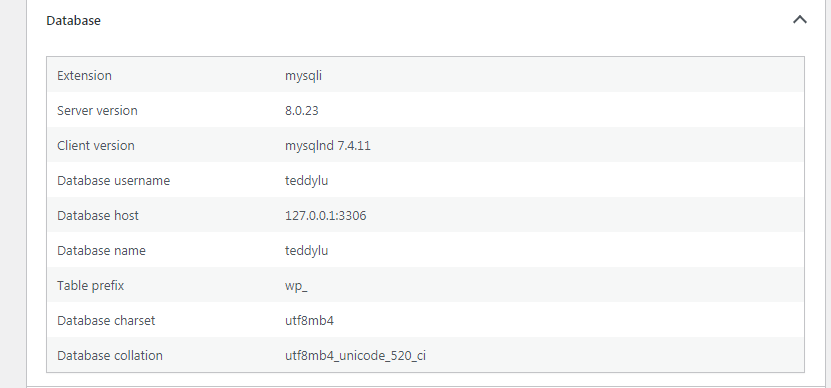Select the mysqlnd 7.4.11 value
The height and width of the screenshot is (388, 831).
(x=328, y=146)
